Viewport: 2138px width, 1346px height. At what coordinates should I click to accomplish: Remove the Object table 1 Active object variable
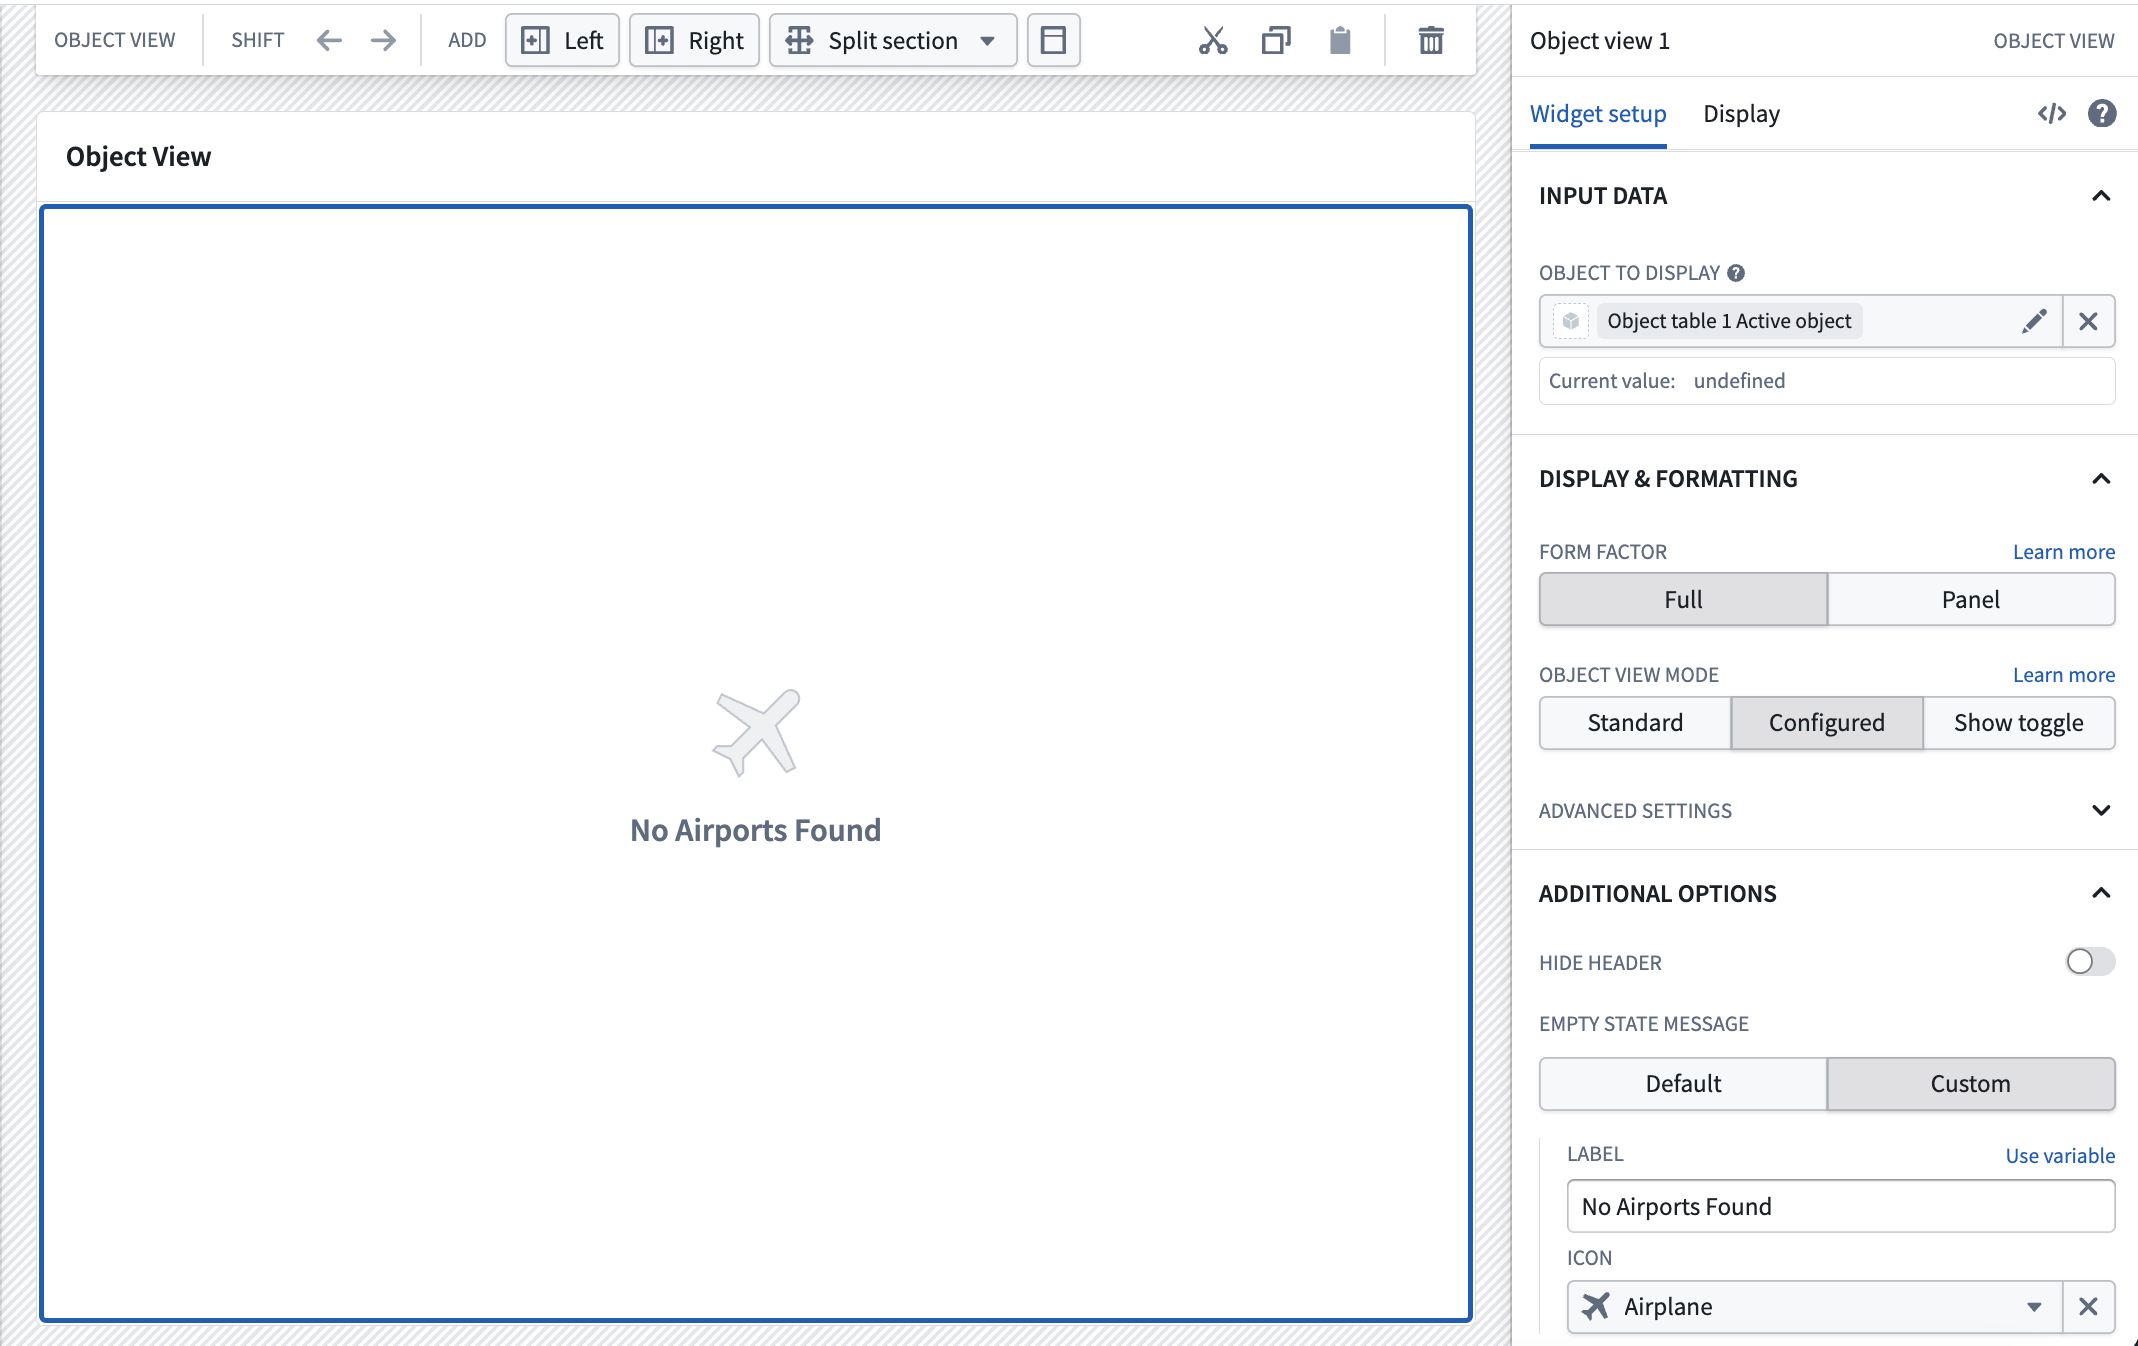(x=2088, y=321)
